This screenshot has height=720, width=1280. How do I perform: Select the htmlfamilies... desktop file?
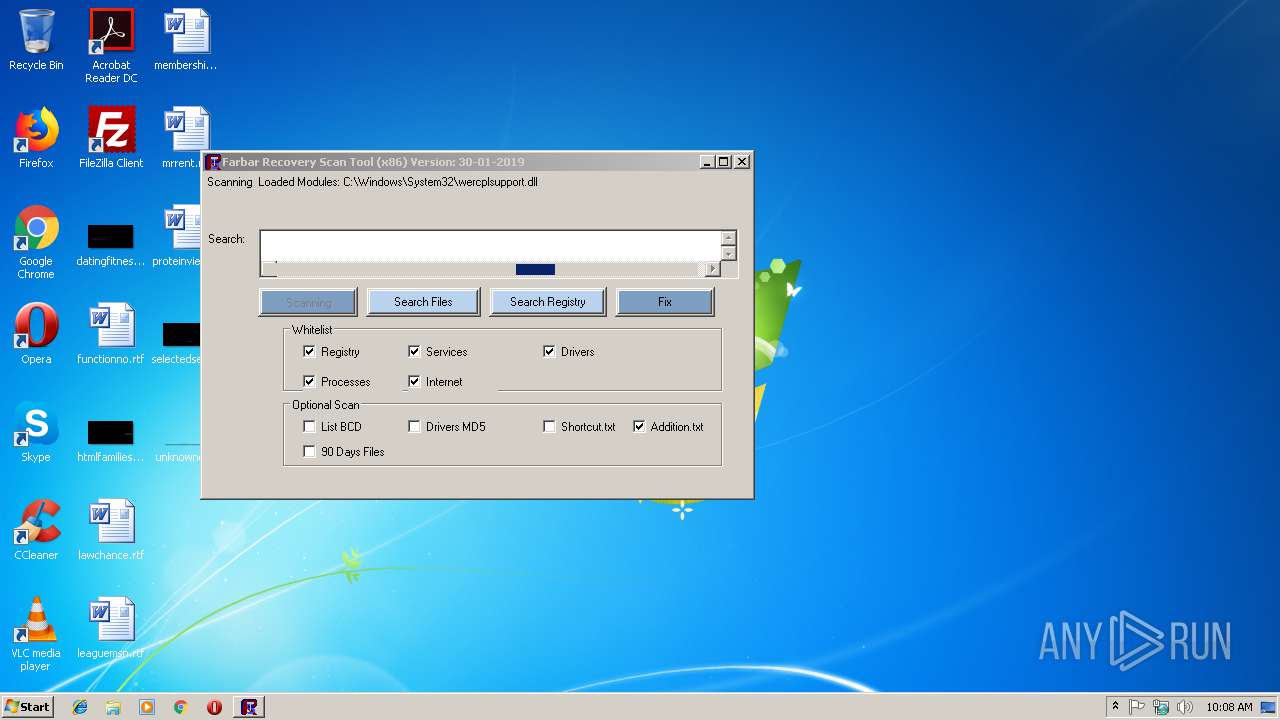(x=111, y=440)
